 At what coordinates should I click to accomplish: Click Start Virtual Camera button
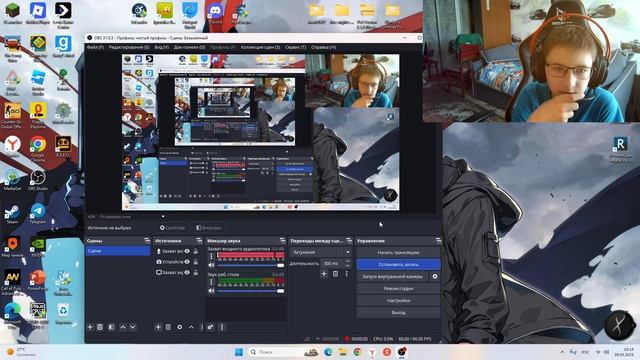click(x=393, y=276)
